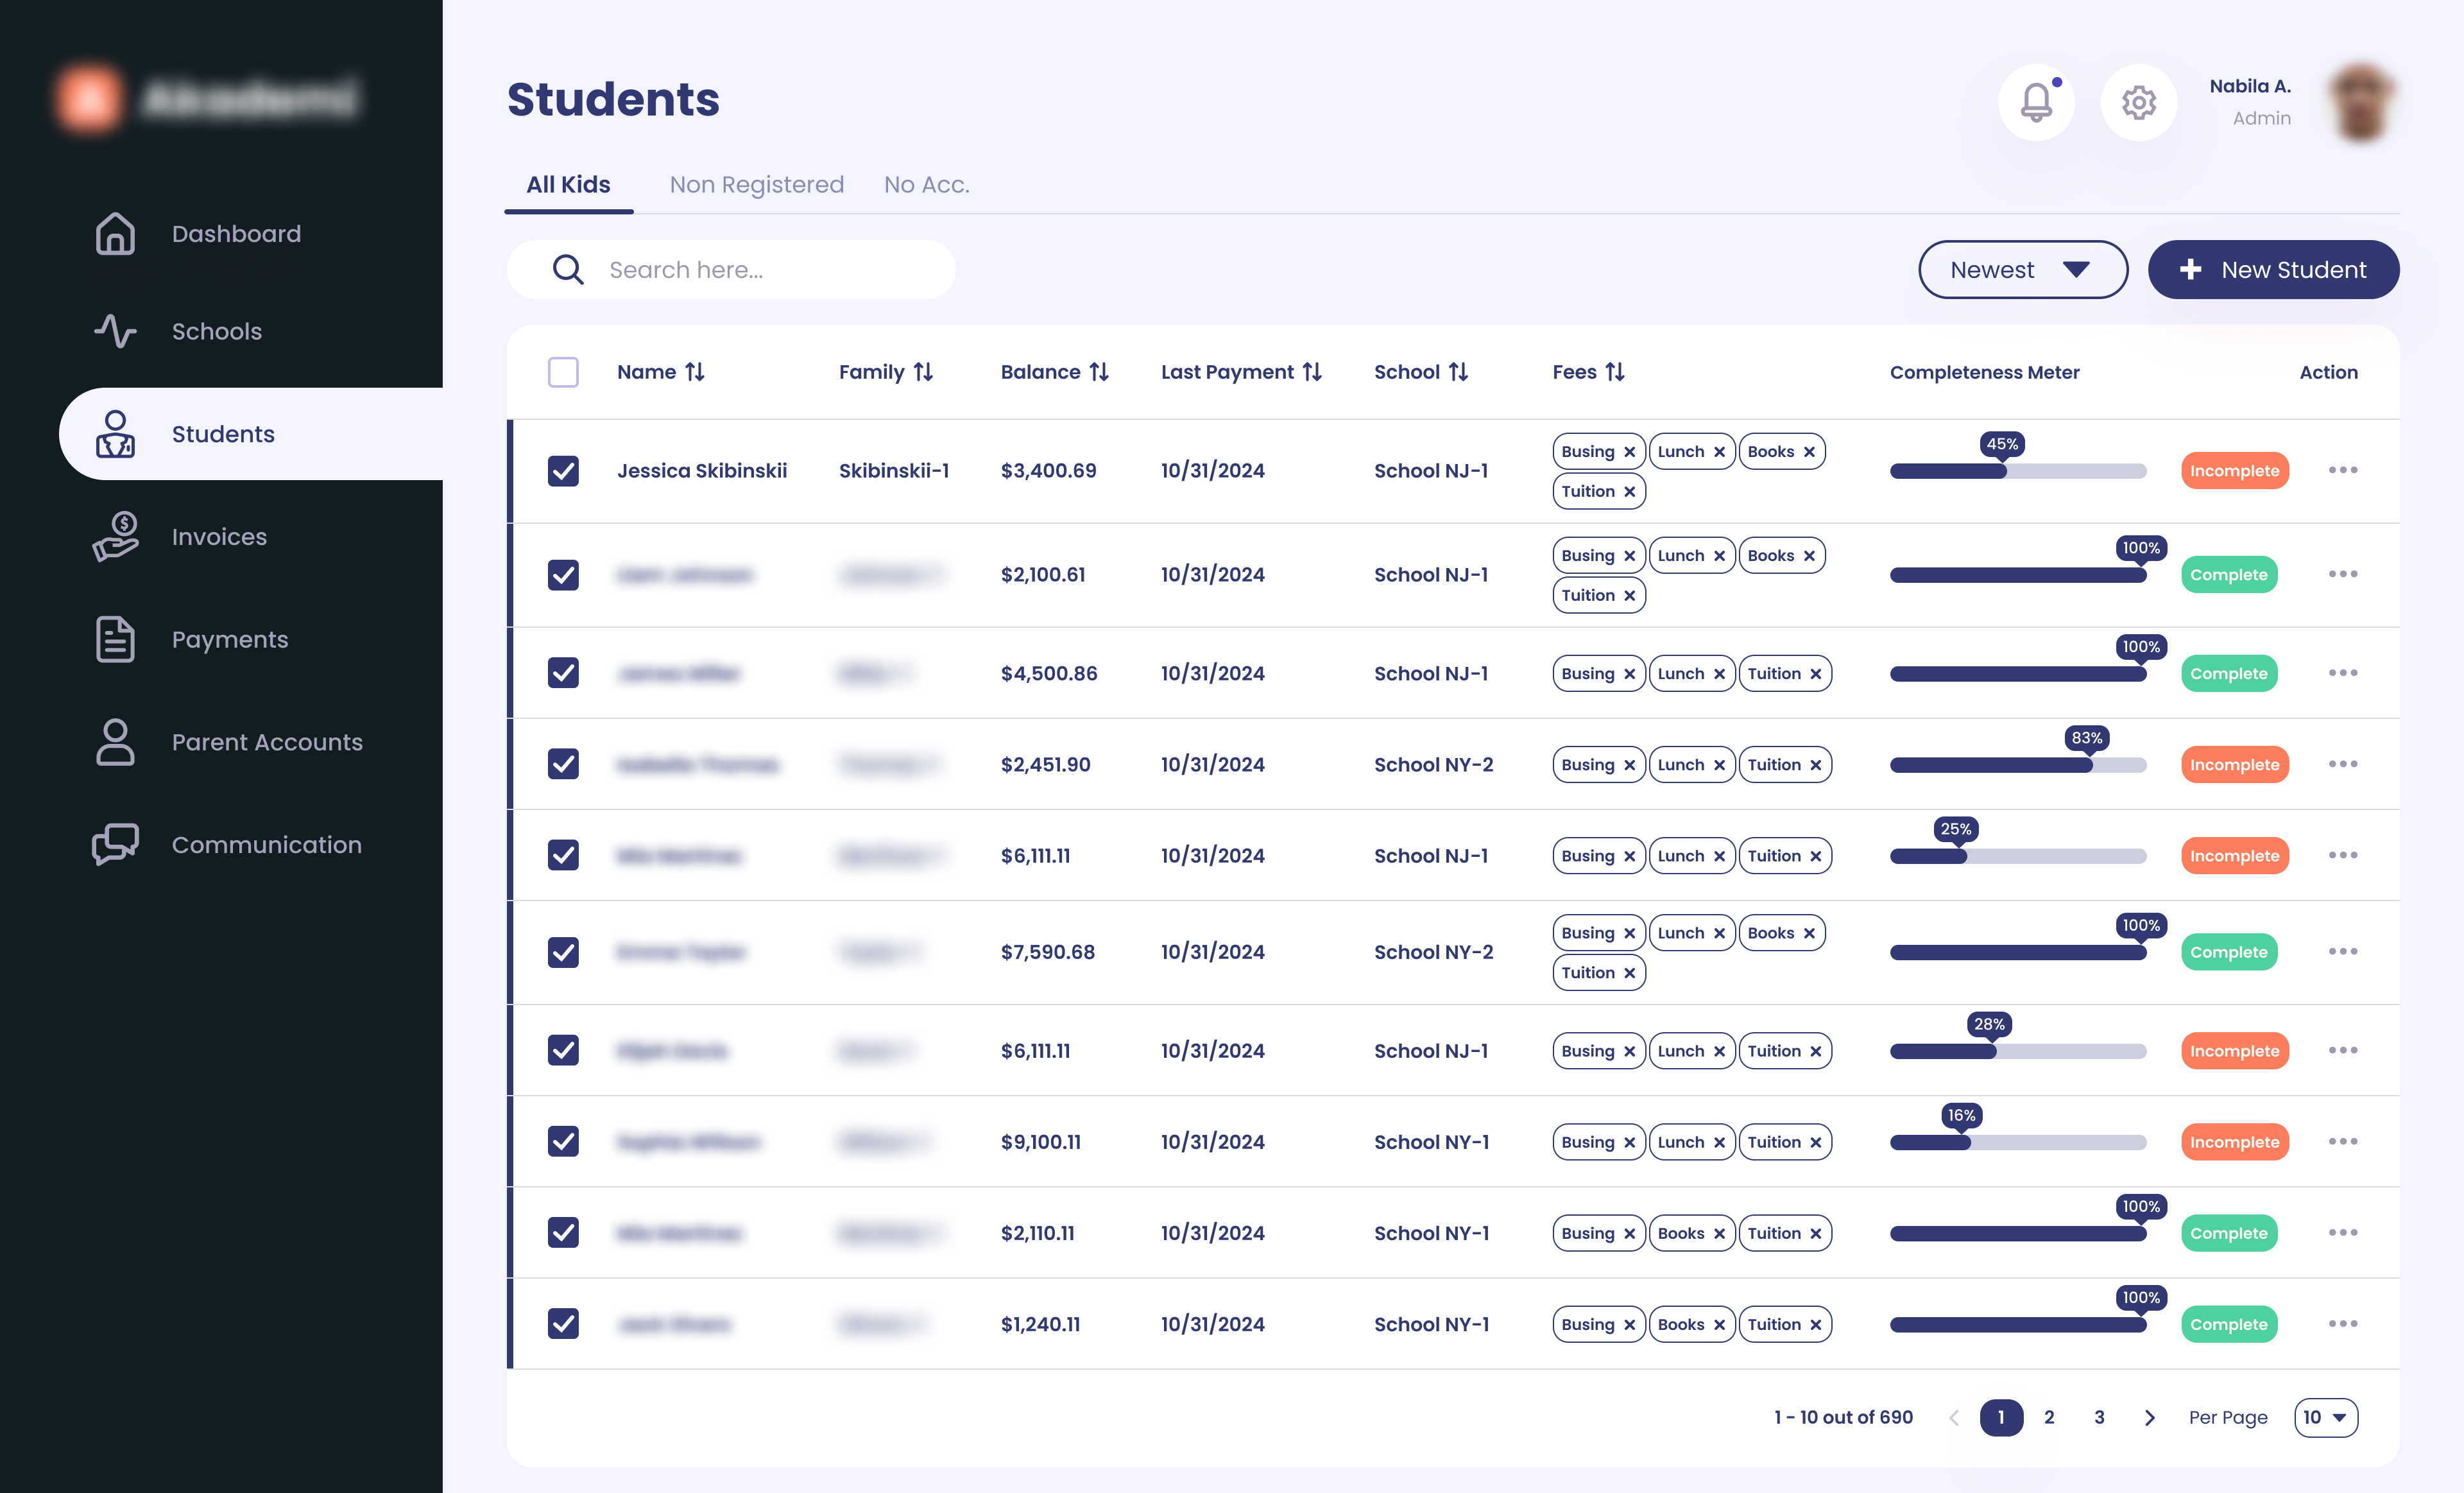Sort table by School arrows
The height and width of the screenshot is (1493, 2464).
pyautogui.click(x=1458, y=372)
